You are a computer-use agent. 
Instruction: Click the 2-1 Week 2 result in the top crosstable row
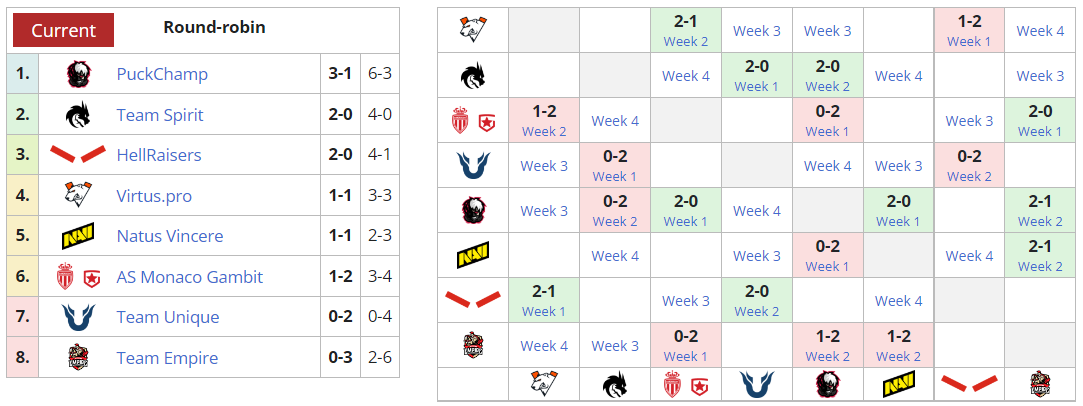[685, 30]
